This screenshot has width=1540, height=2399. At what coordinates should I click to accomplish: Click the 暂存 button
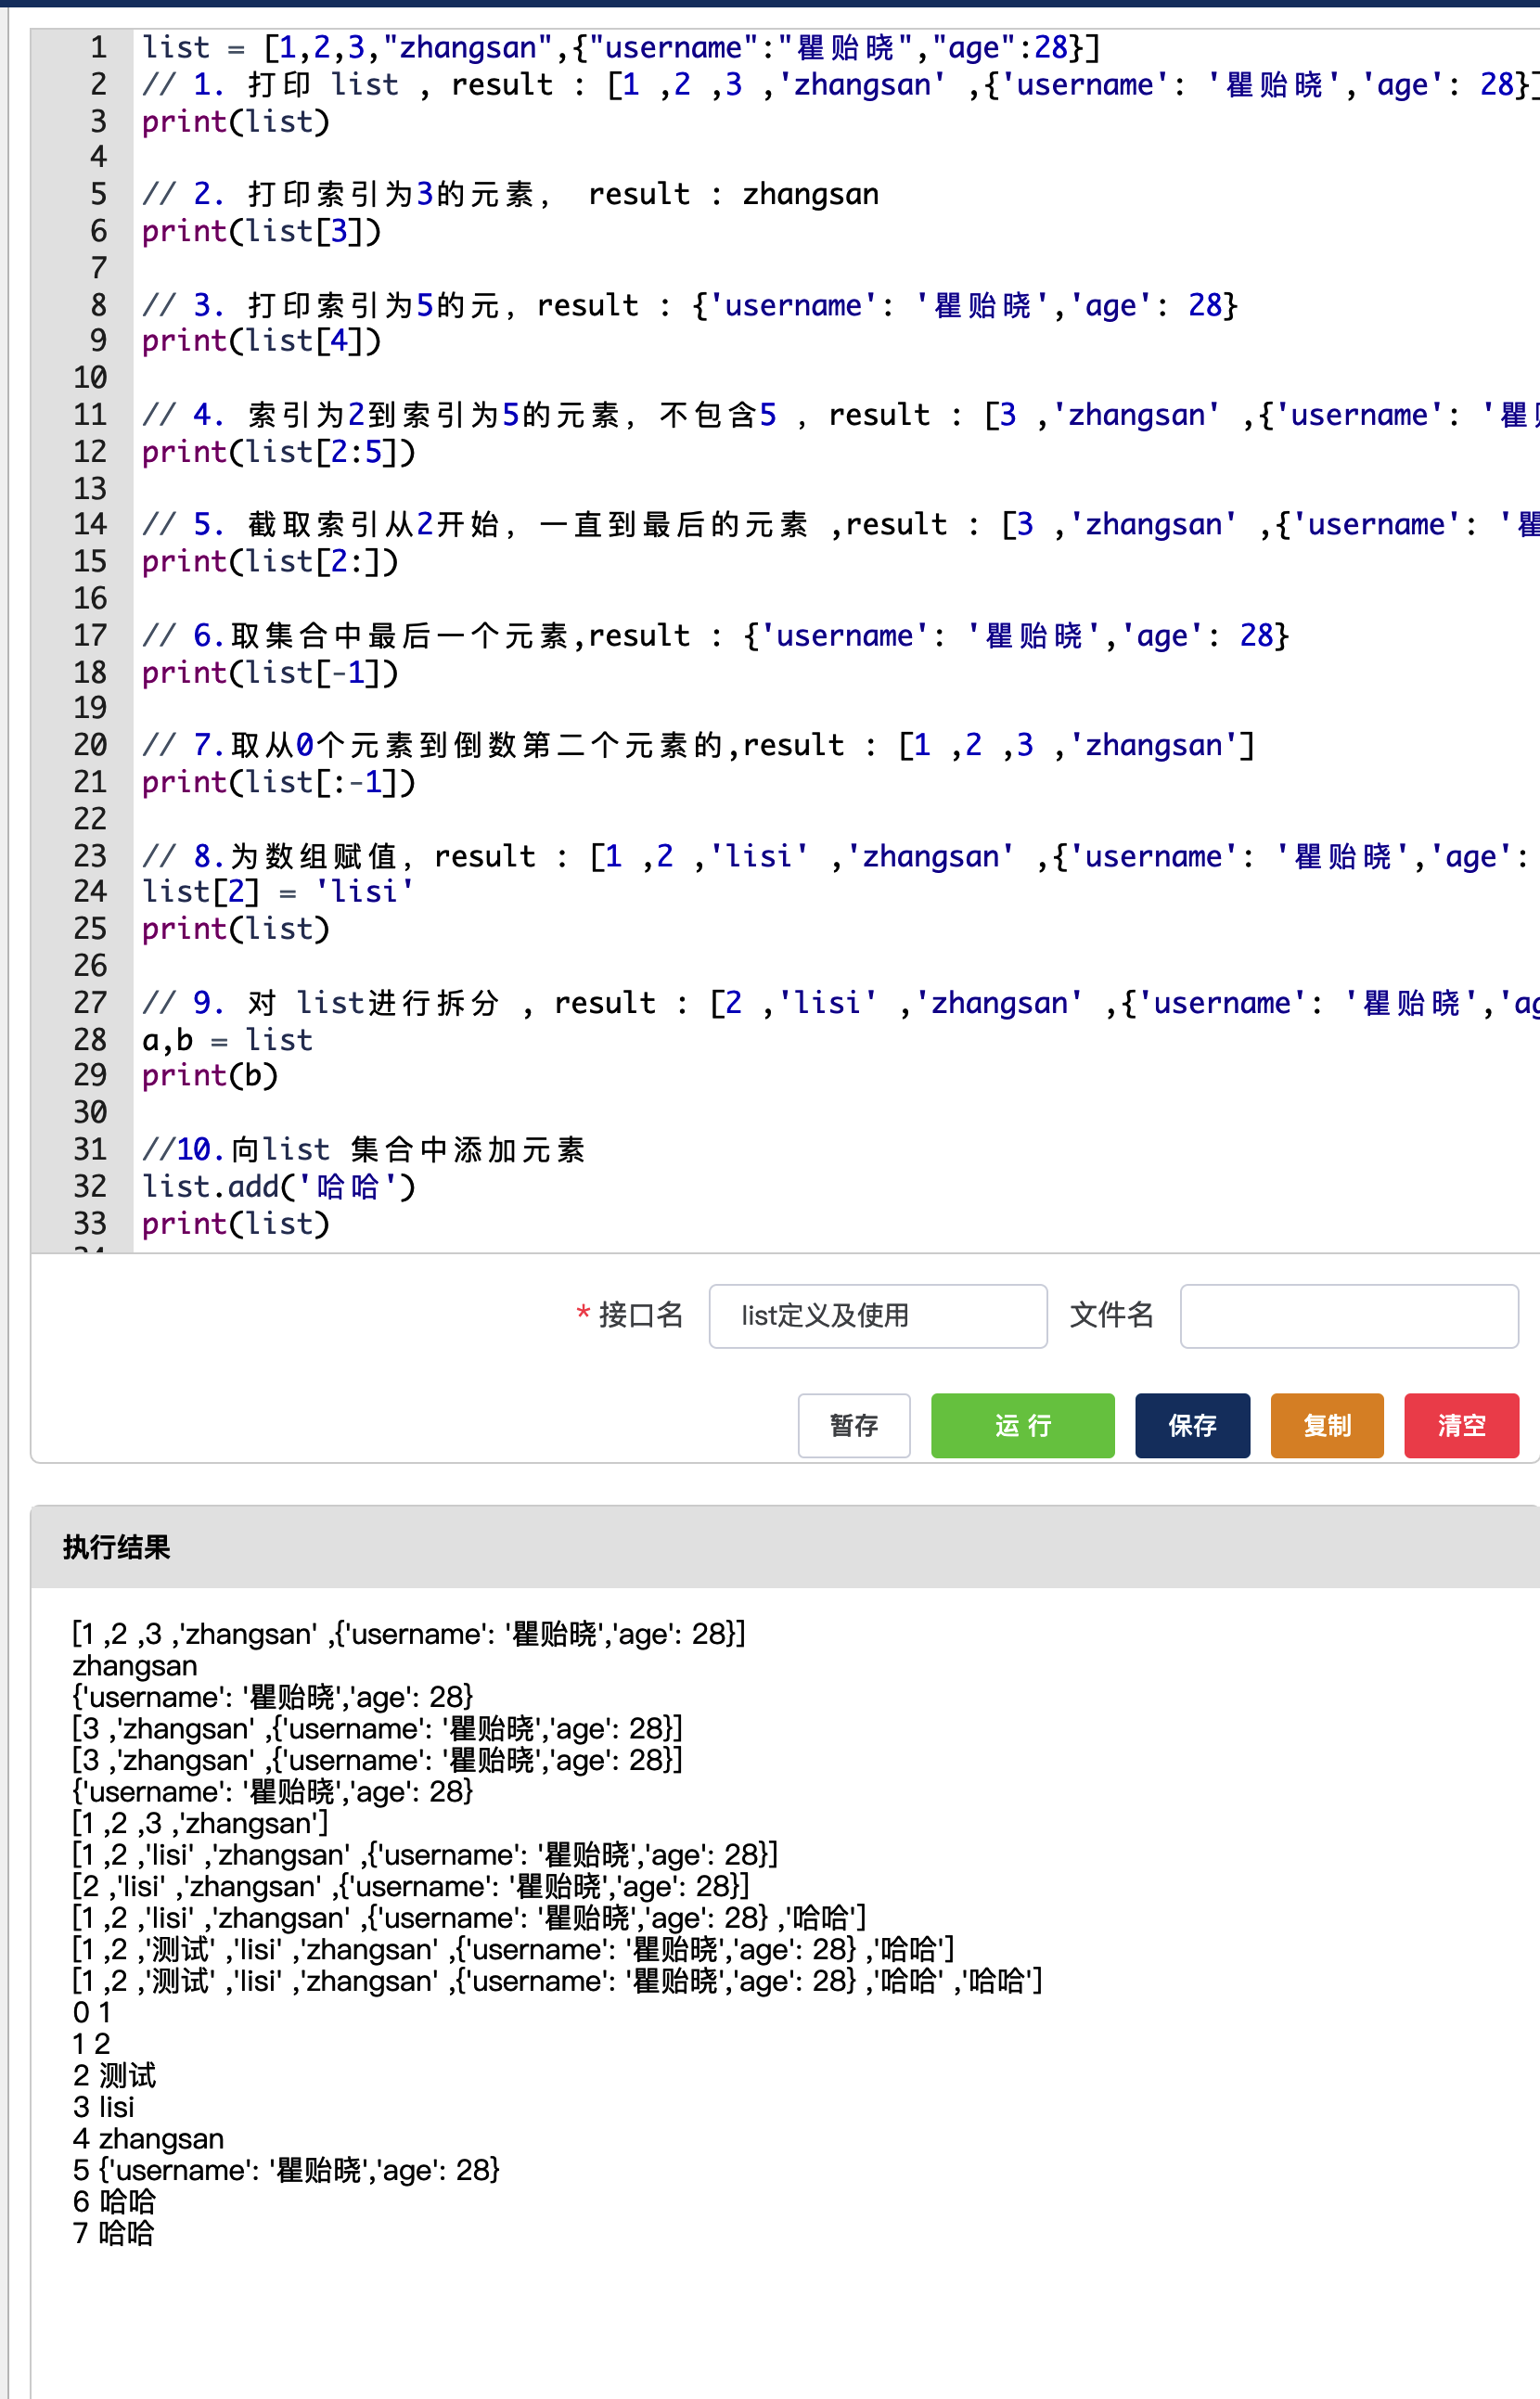pos(854,1425)
